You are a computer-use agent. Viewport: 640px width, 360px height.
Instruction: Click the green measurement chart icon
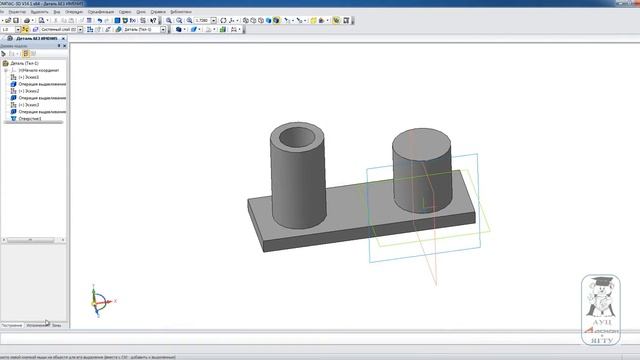(222, 29)
